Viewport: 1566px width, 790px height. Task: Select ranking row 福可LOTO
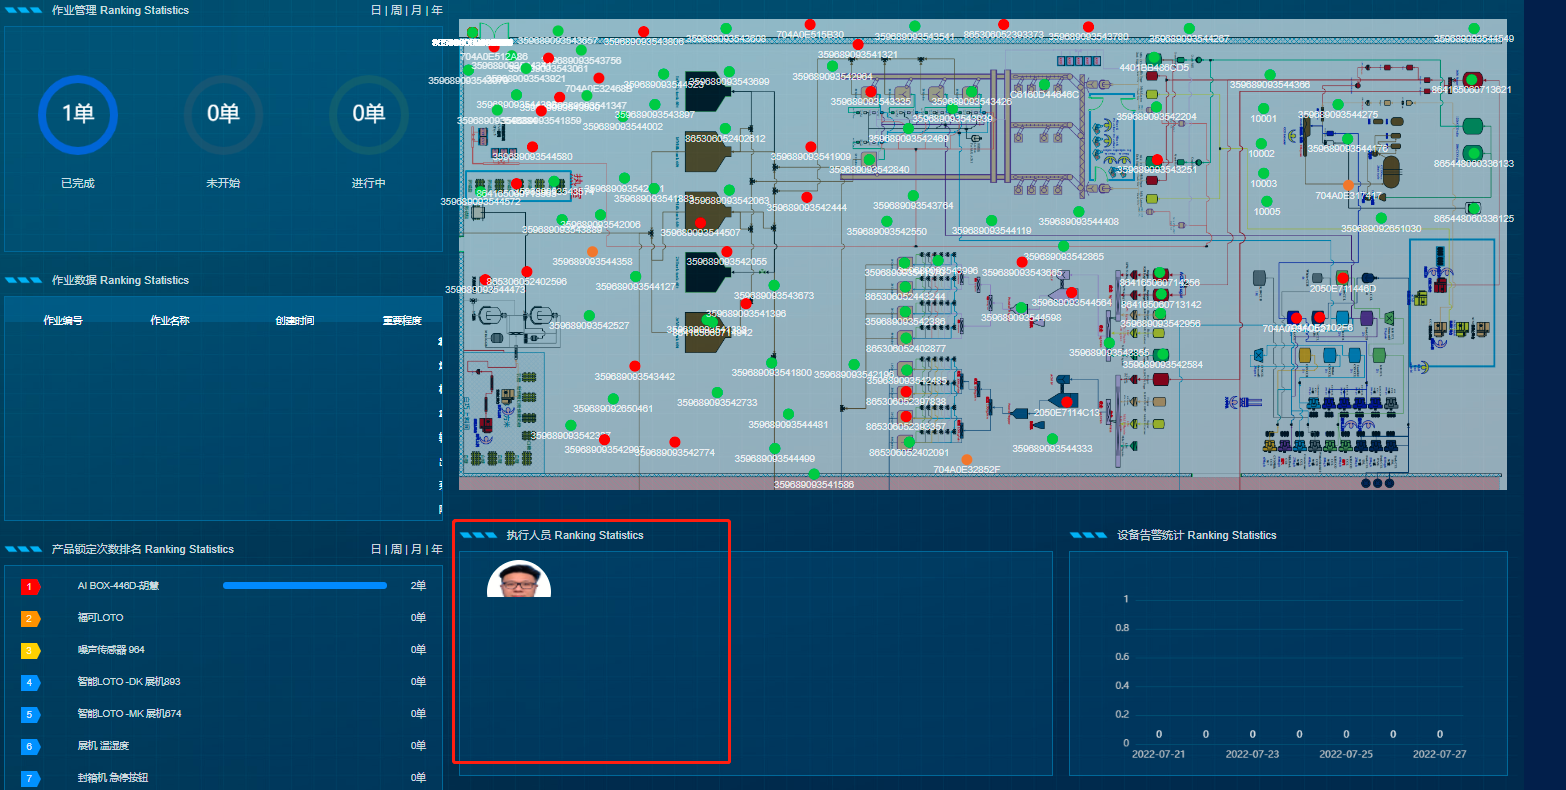coord(224,618)
